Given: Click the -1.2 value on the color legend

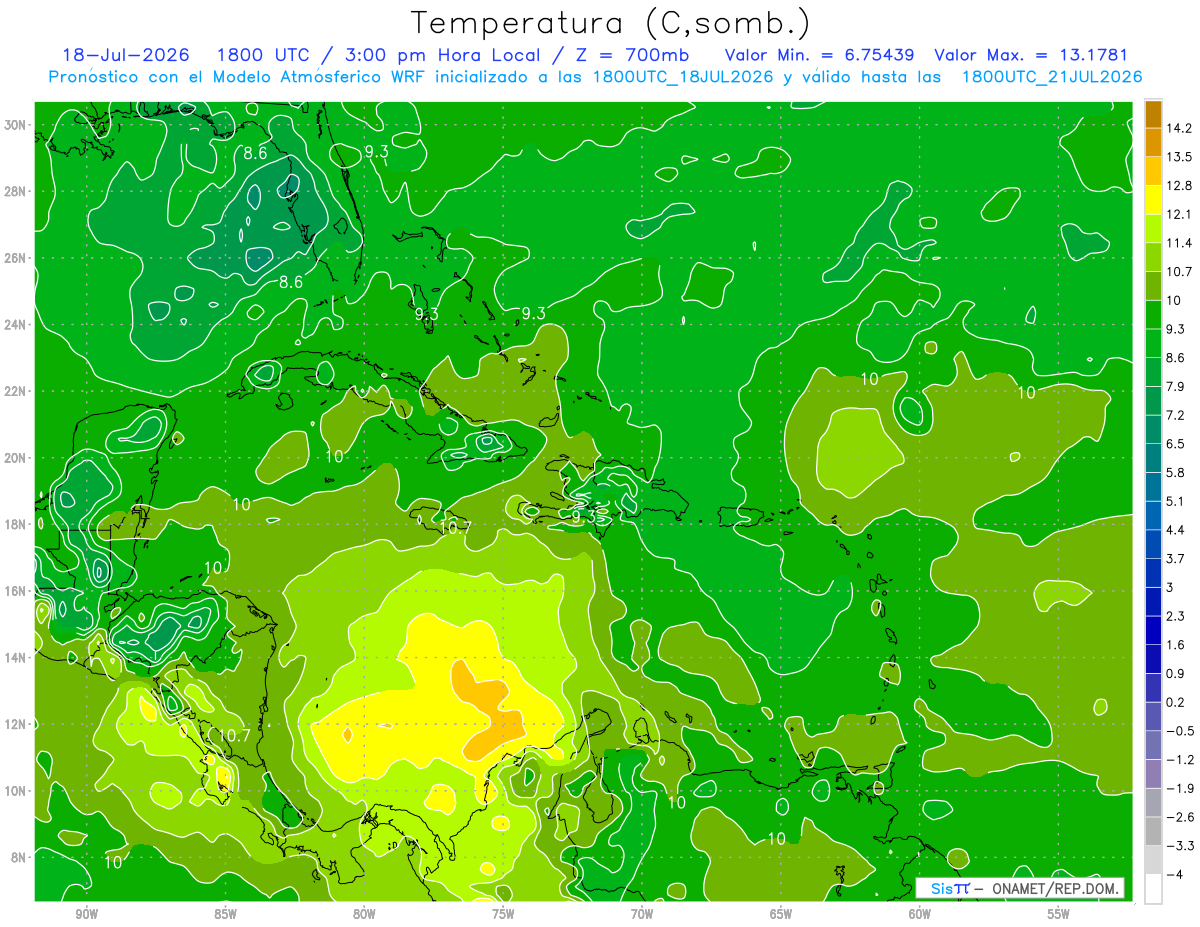Looking at the screenshot, I should click(1179, 759).
